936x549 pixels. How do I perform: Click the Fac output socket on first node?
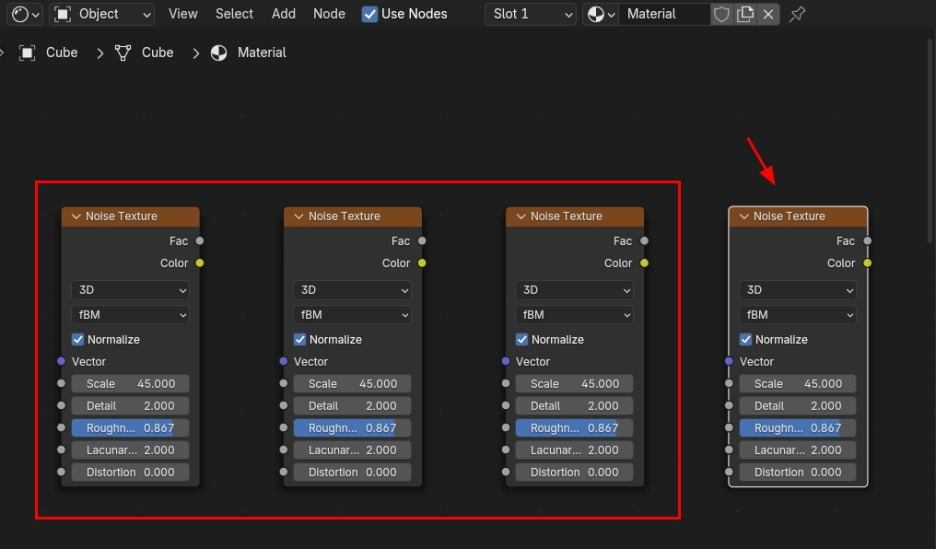click(200, 241)
